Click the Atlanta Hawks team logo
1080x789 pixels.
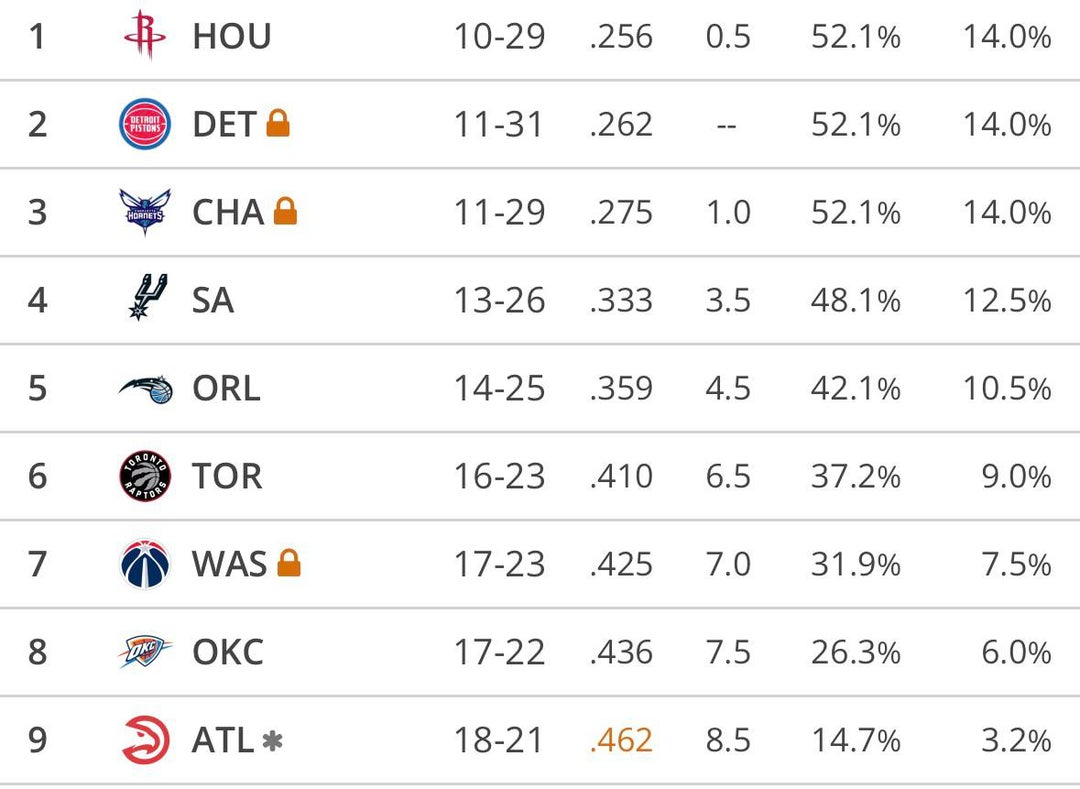coord(145,740)
